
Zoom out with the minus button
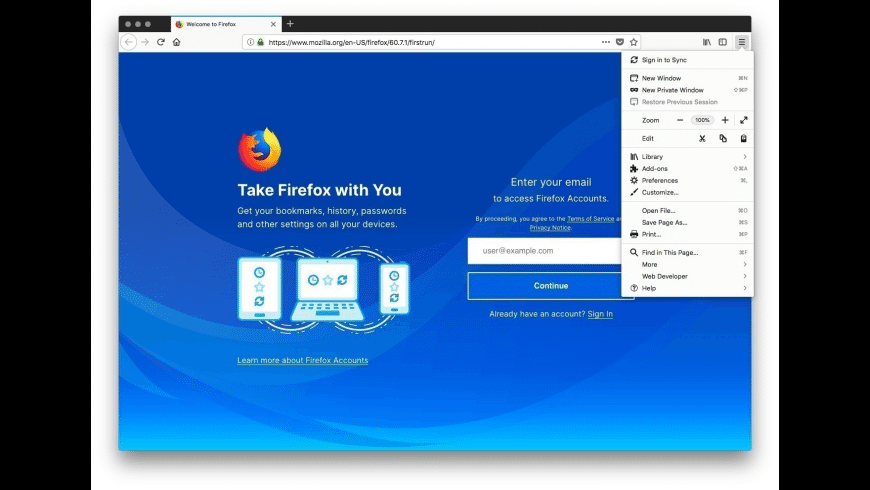tap(680, 120)
